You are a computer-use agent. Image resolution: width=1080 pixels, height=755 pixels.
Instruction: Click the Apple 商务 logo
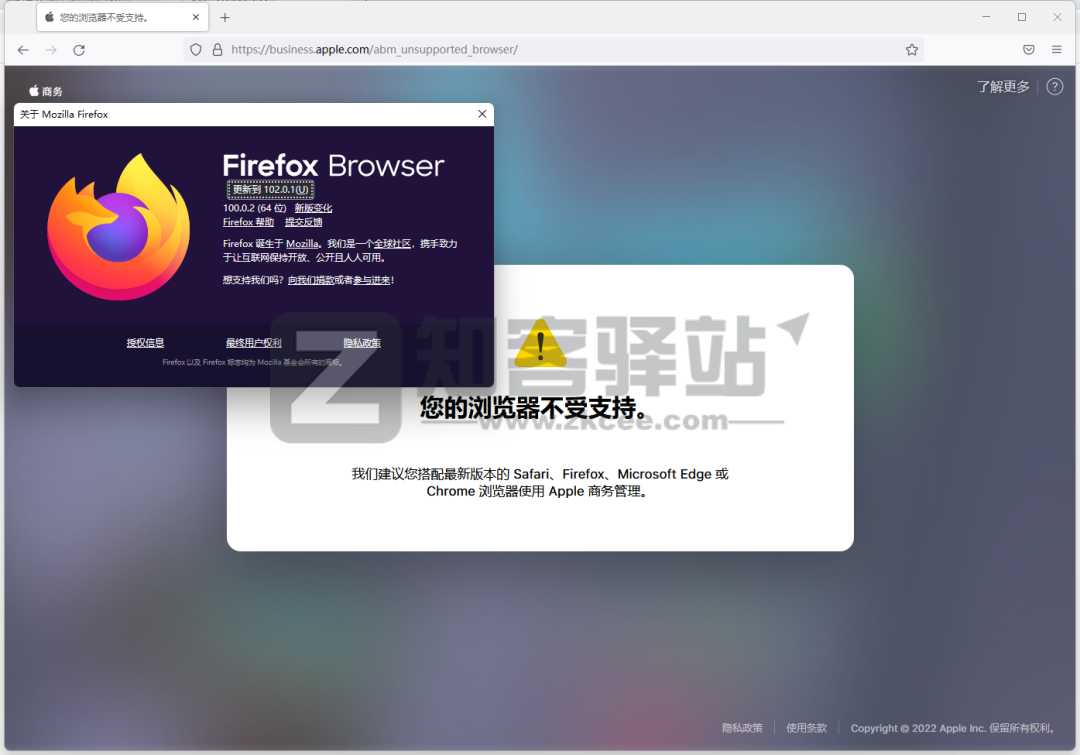[x=44, y=90]
